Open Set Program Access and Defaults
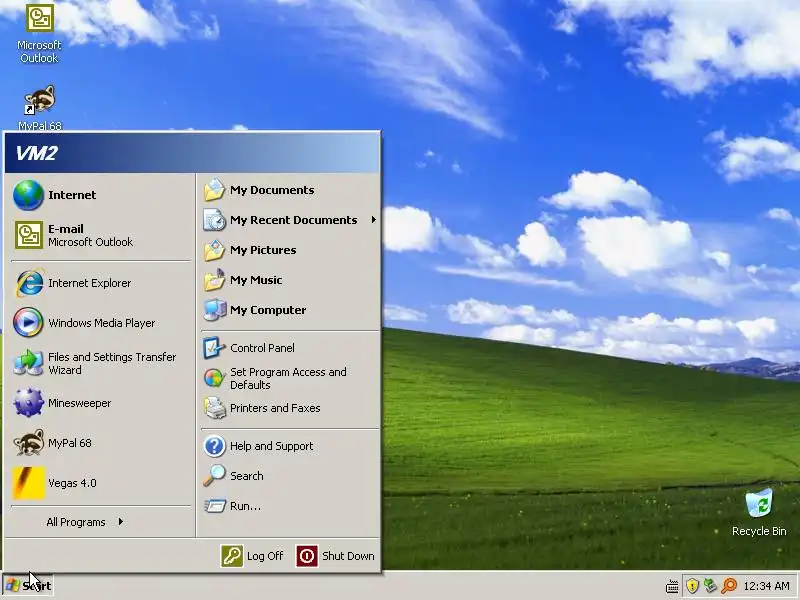 (276, 379)
